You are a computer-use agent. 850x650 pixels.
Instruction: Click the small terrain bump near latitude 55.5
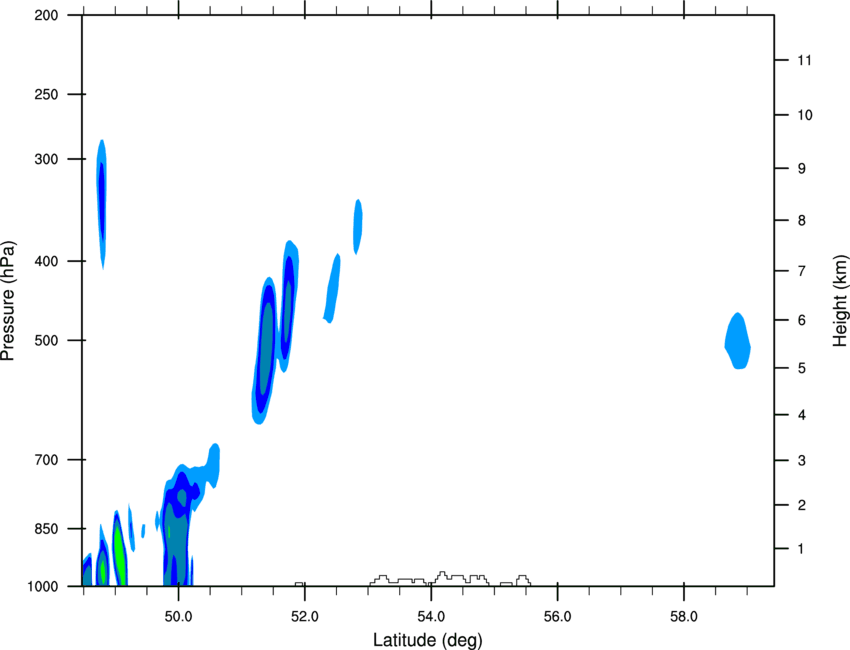click(x=523, y=581)
